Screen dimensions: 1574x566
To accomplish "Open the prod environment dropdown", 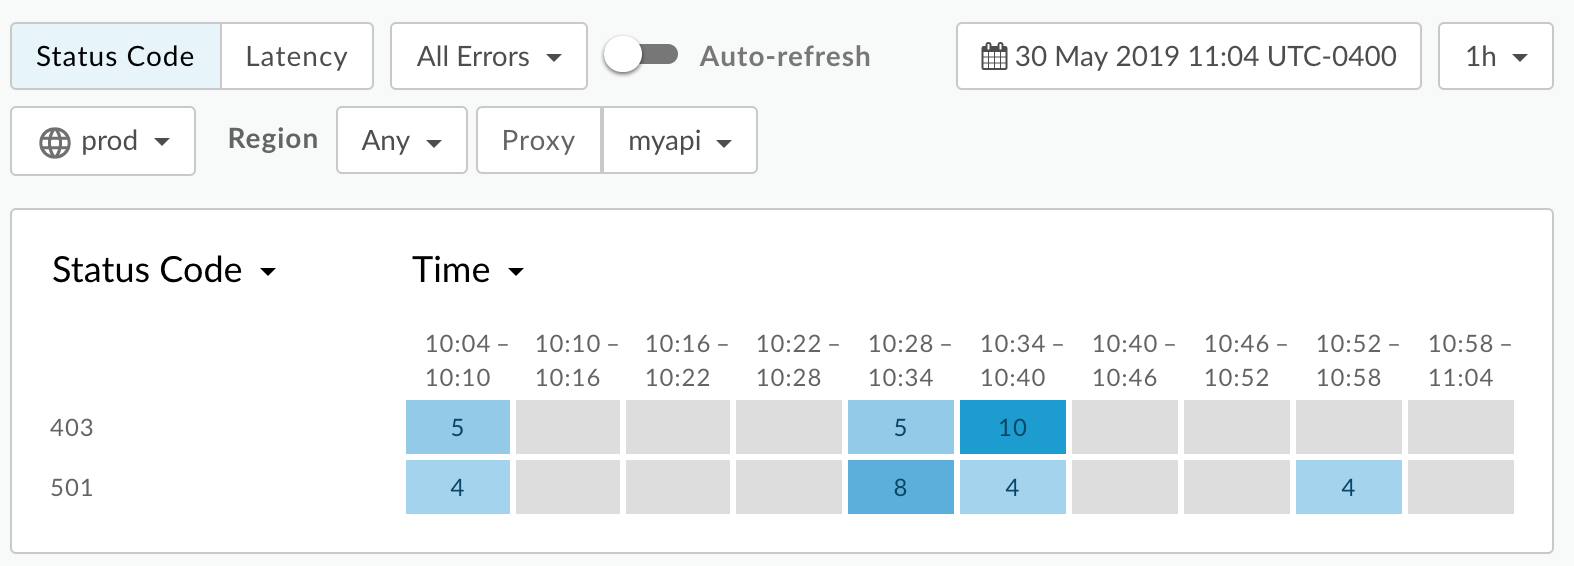I will pos(103,141).
